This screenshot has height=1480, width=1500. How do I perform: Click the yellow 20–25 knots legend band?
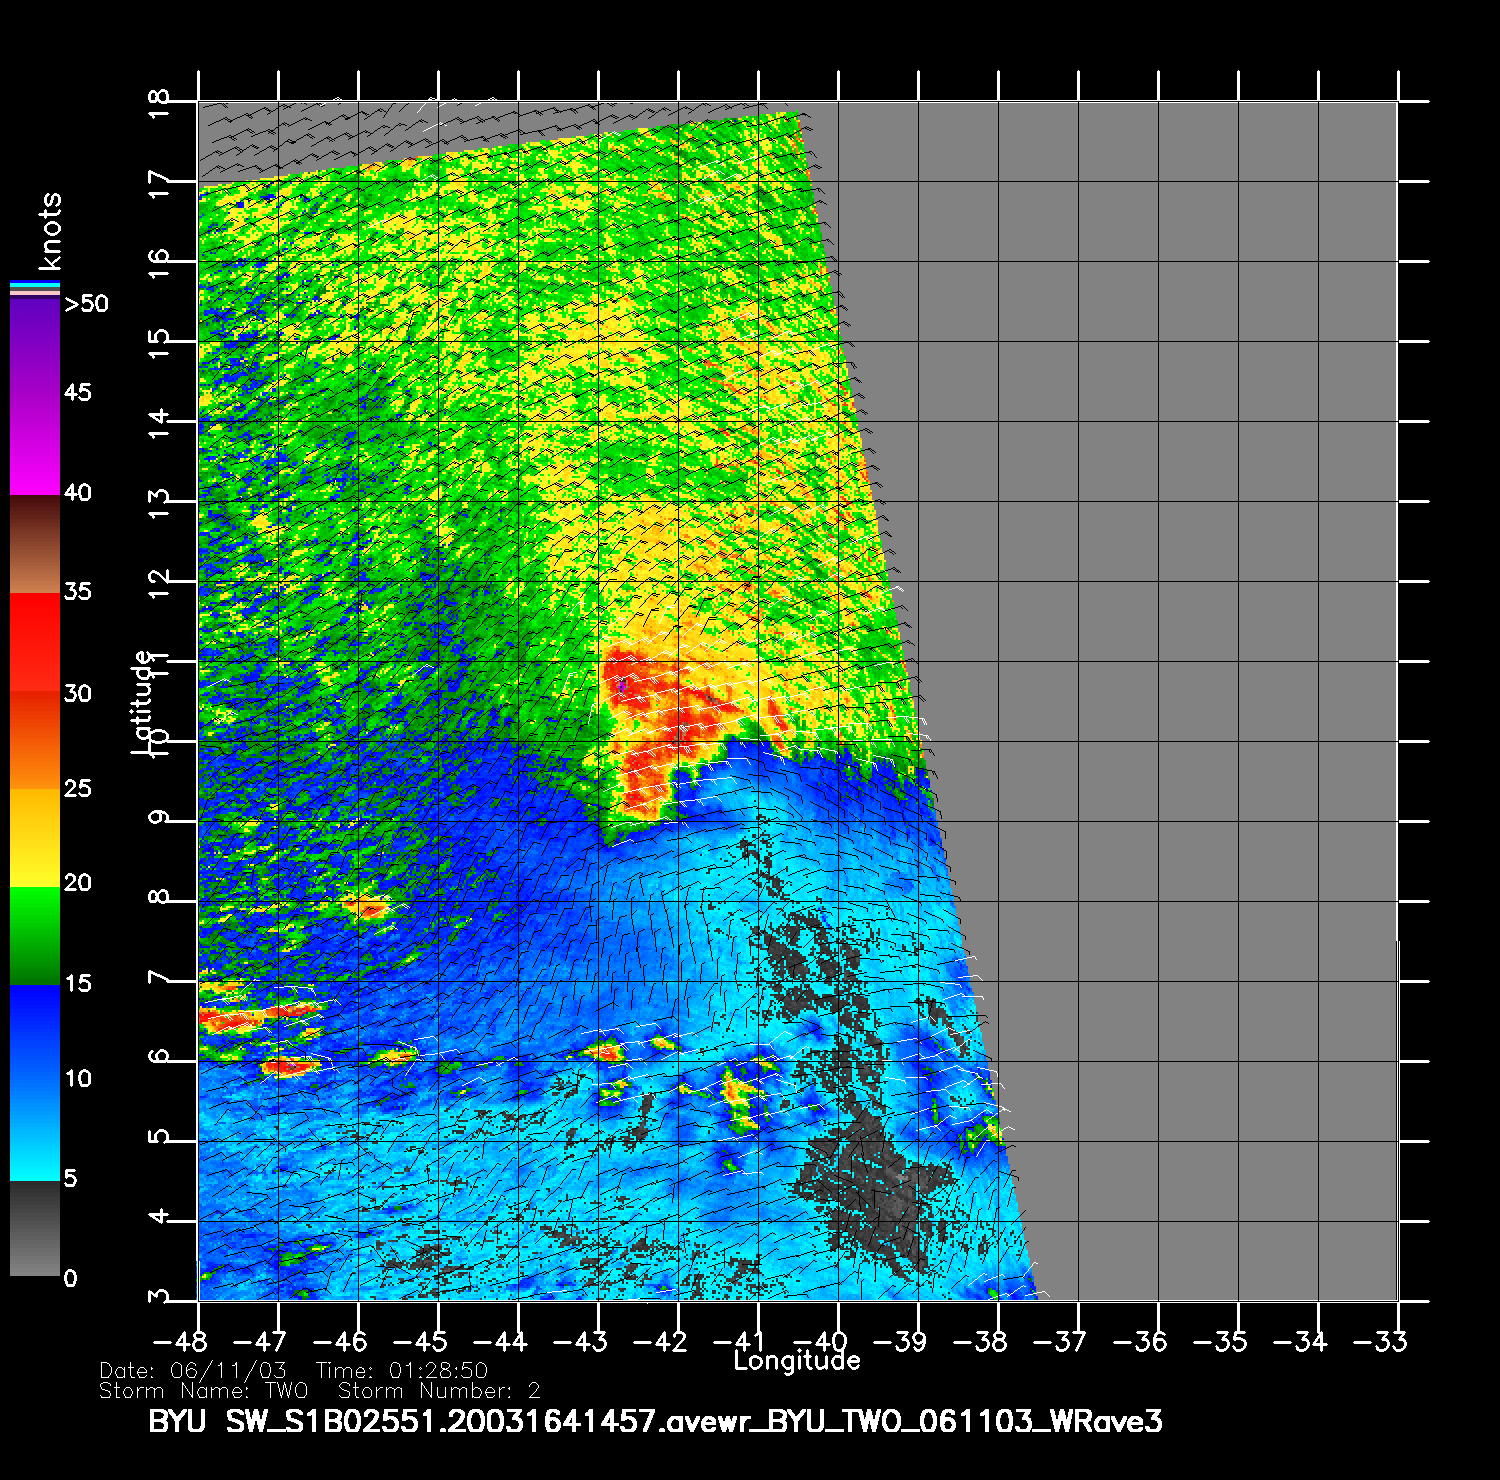click(35, 838)
